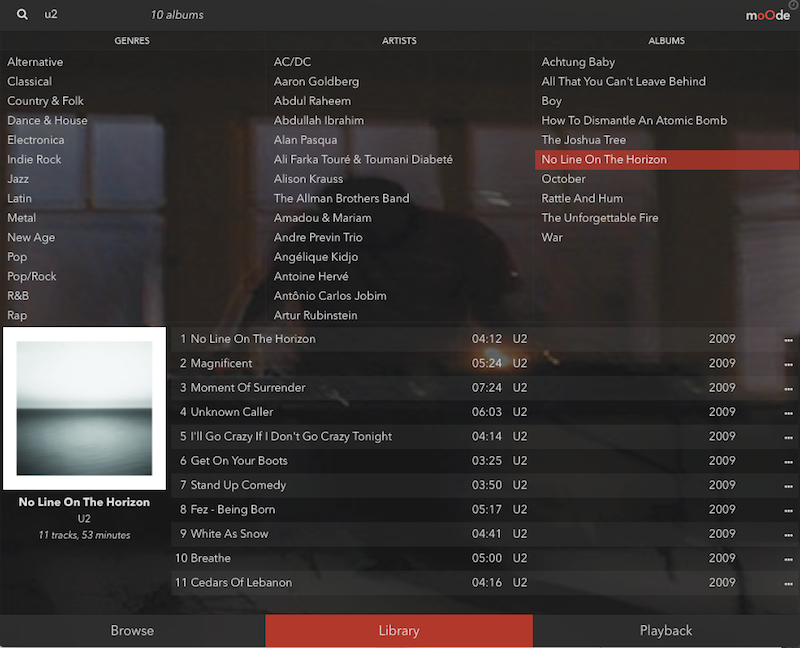Open the options menu for Fez - Being Born
The width and height of the screenshot is (800, 648).
click(x=788, y=510)
